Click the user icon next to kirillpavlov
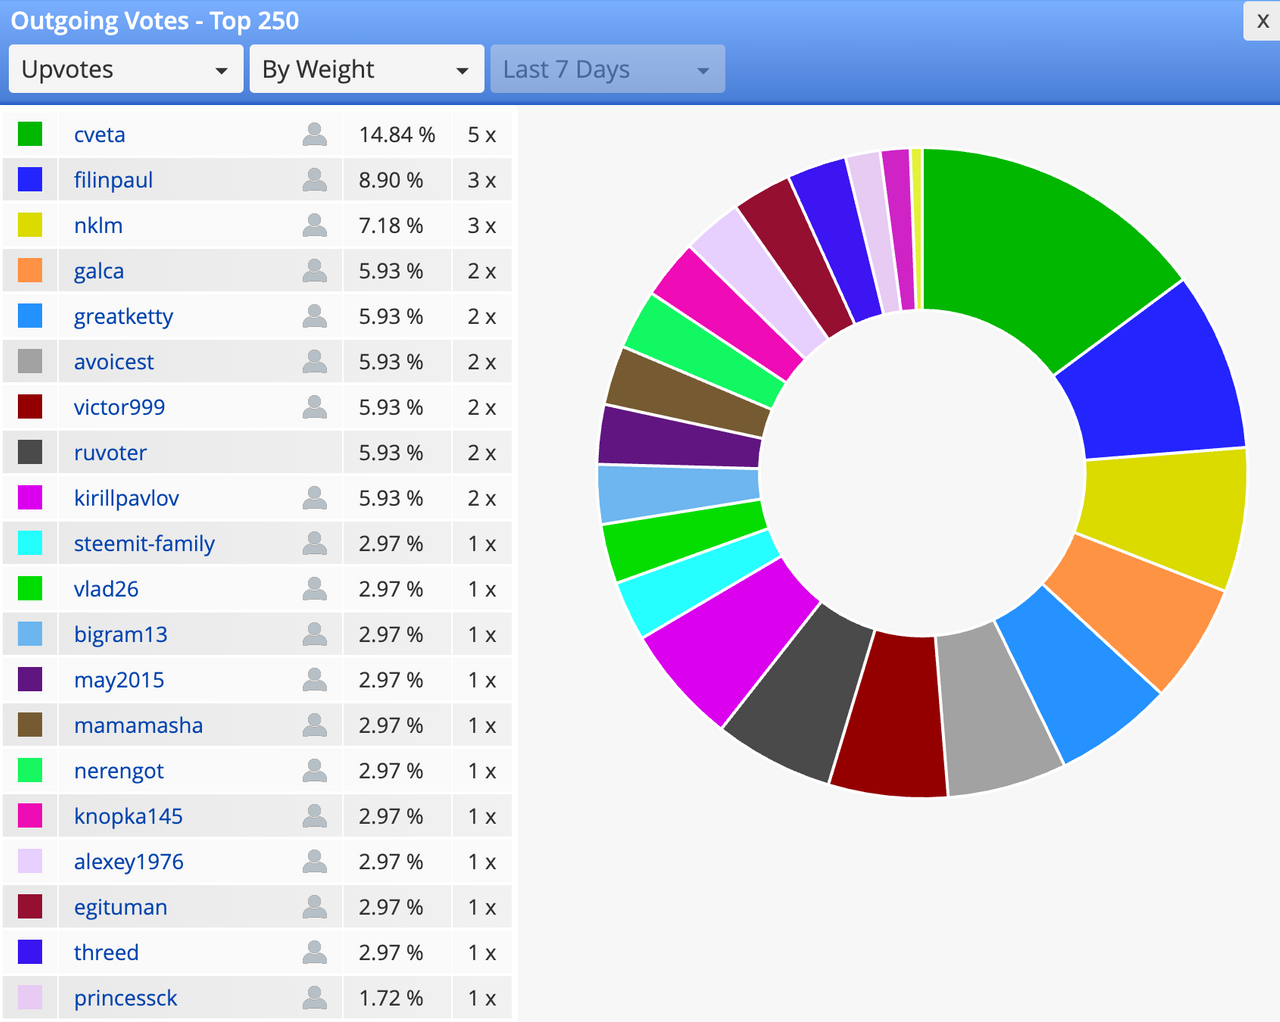 point(315,498)
